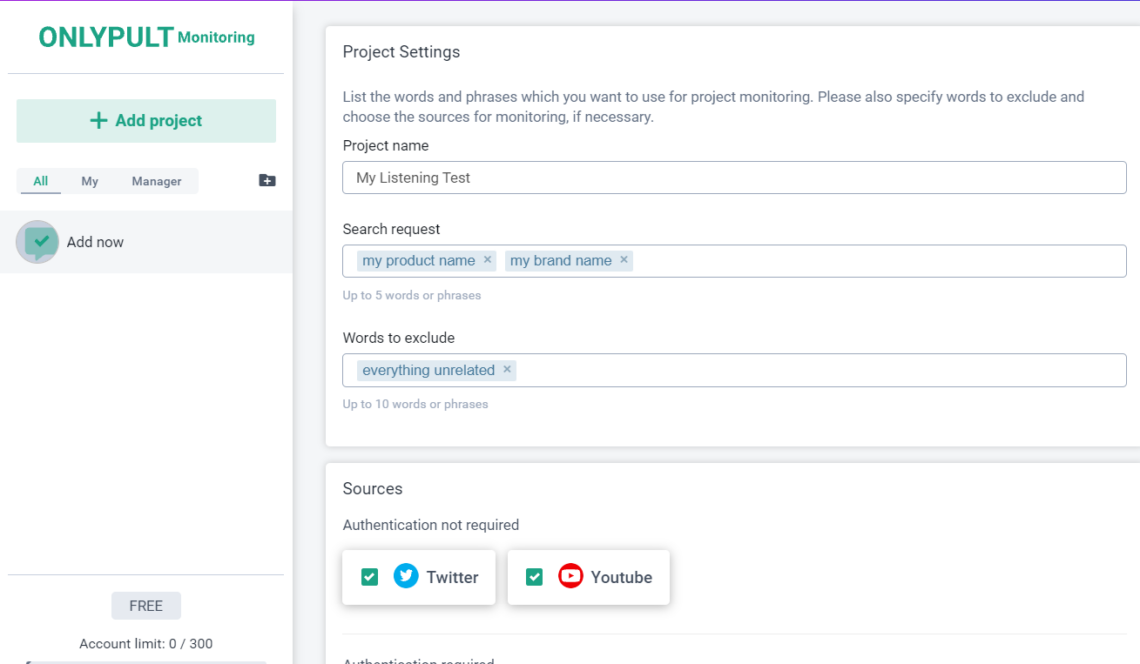Click the Onlypult Monitoring logo
1140x664 pixels.
pyautogui.click(x=146, y=37)
